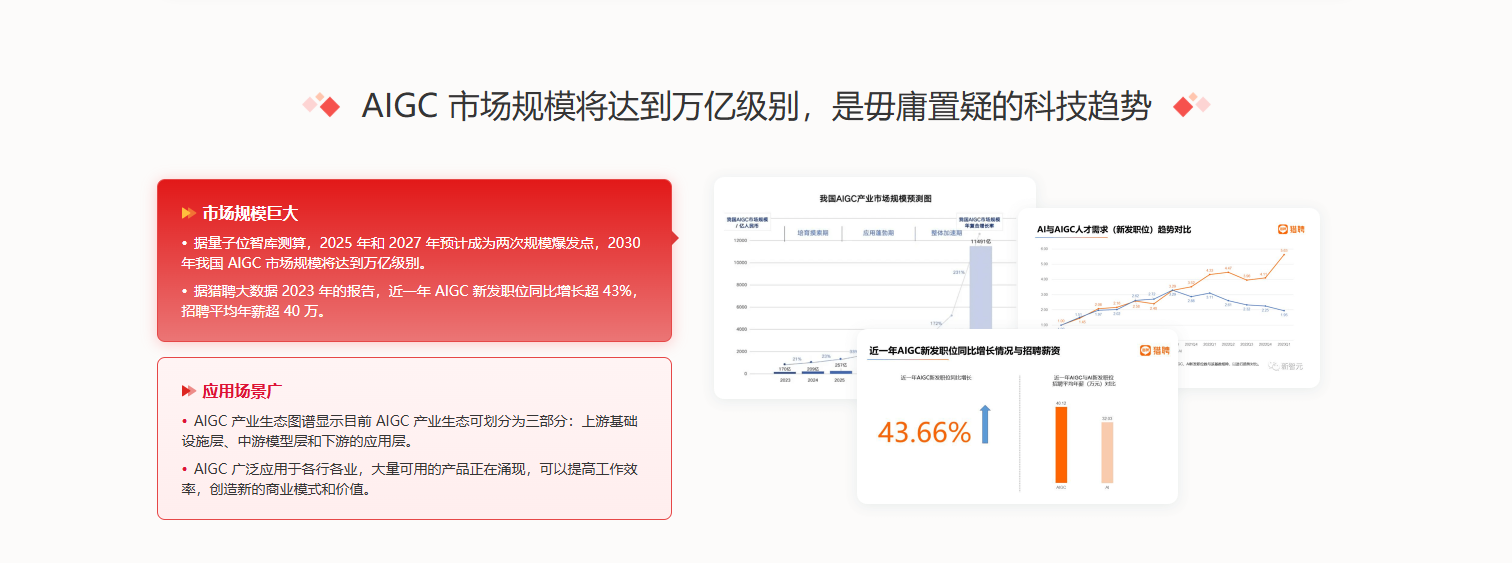Click the red arrow icon beside 应用场景广
Viewport: 1512px width, 563px height.
pos(188,391)
